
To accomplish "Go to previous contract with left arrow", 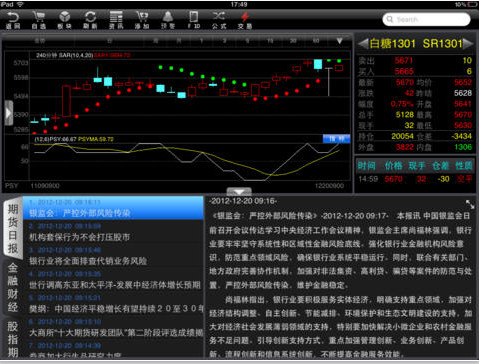I will (363, 43).
